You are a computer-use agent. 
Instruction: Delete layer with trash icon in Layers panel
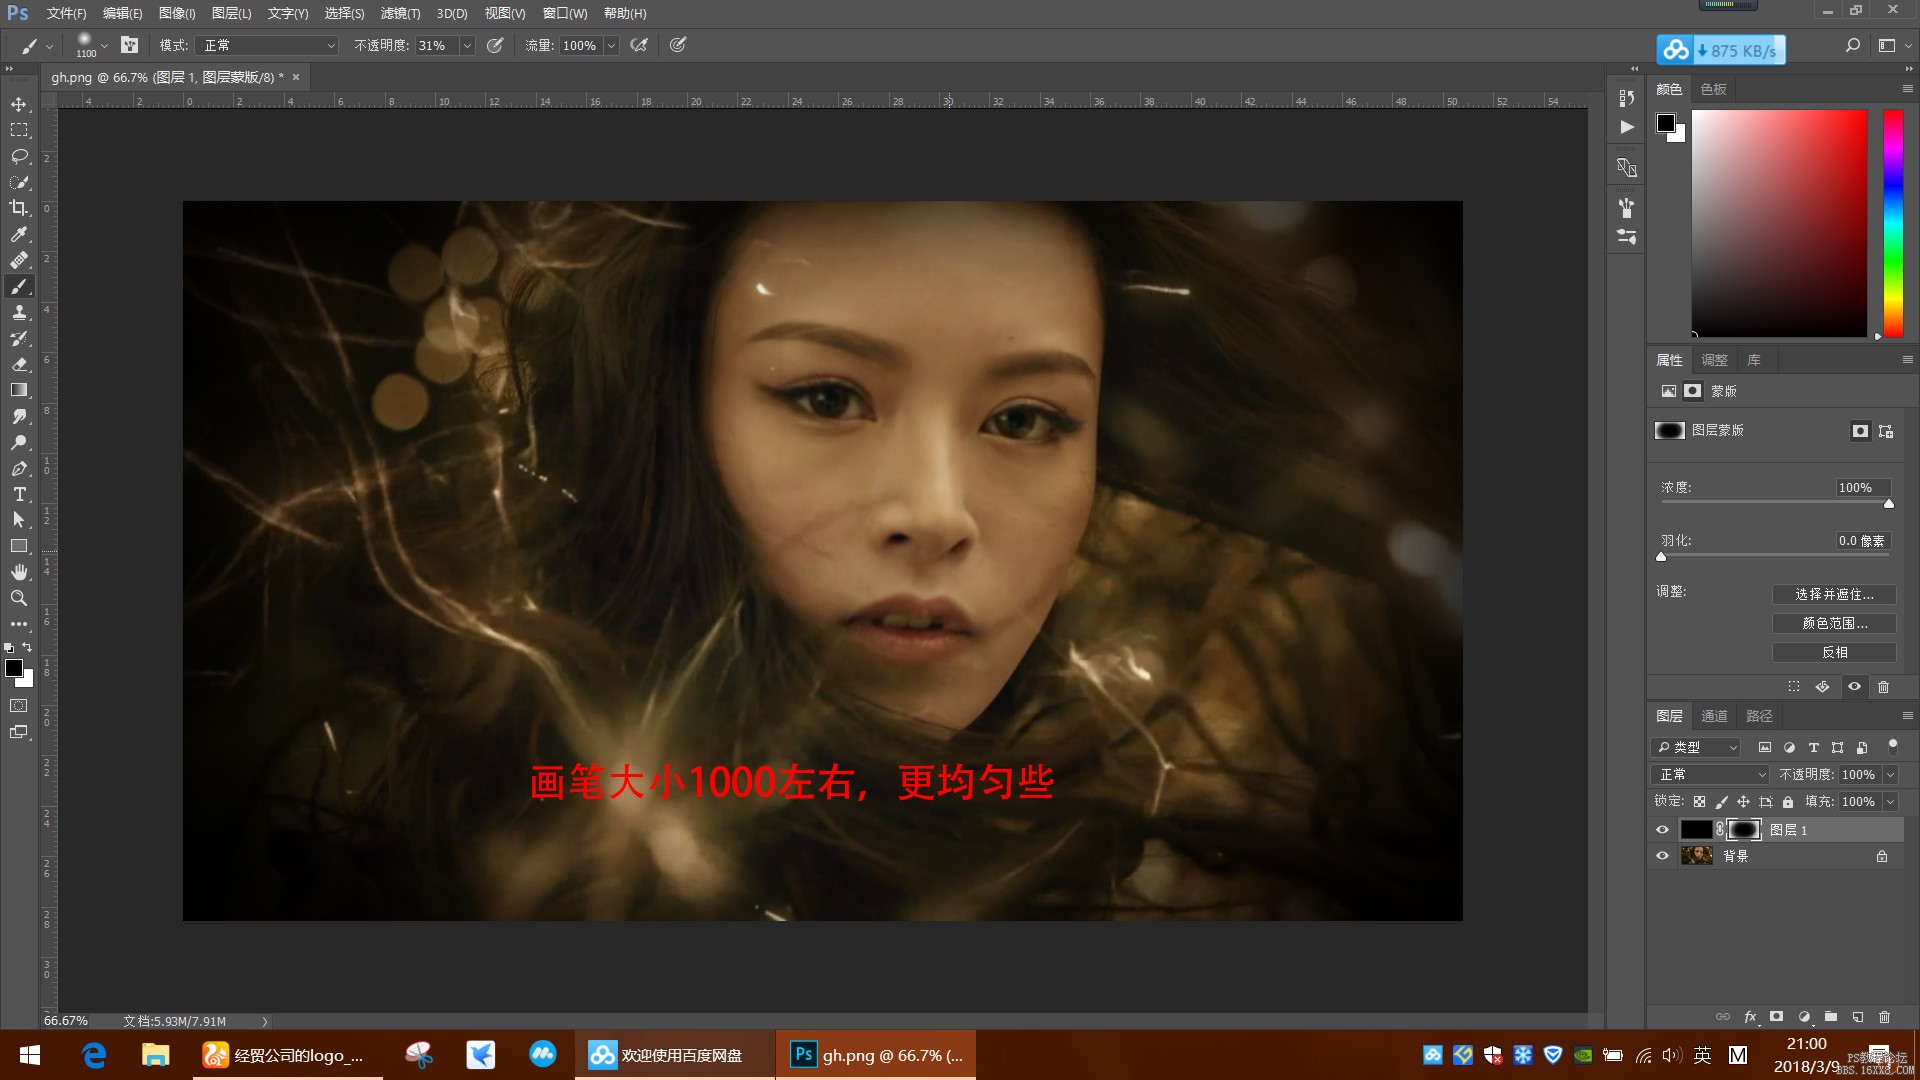pos(1884,1017)
